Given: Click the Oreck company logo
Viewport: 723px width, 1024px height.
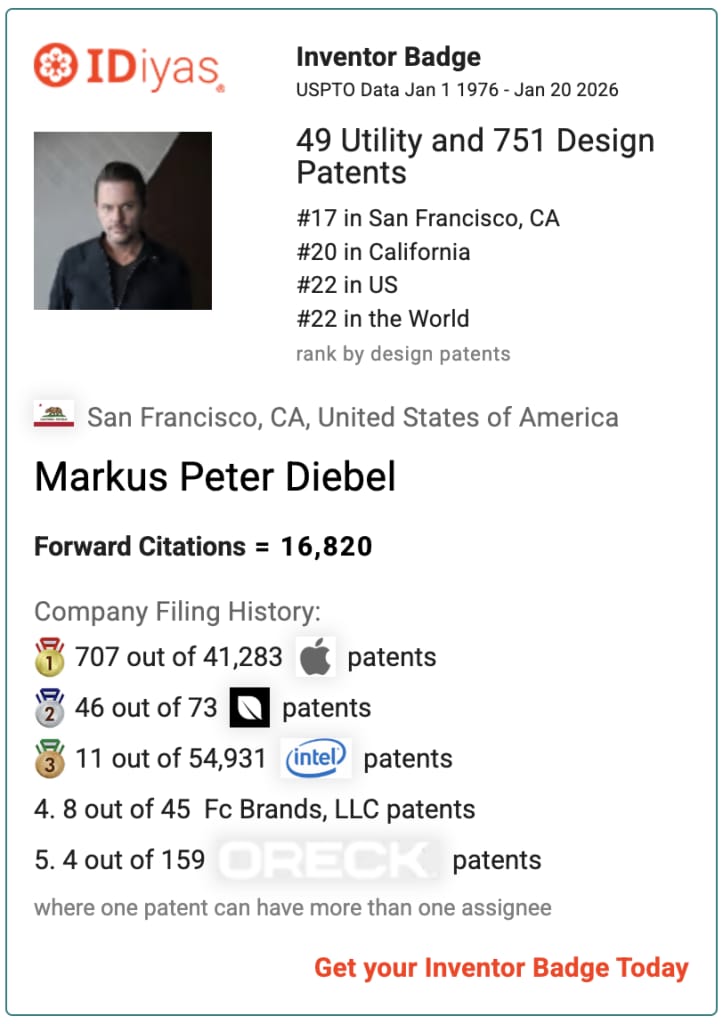Looking at the screenshot, I should tap(328, 859).
